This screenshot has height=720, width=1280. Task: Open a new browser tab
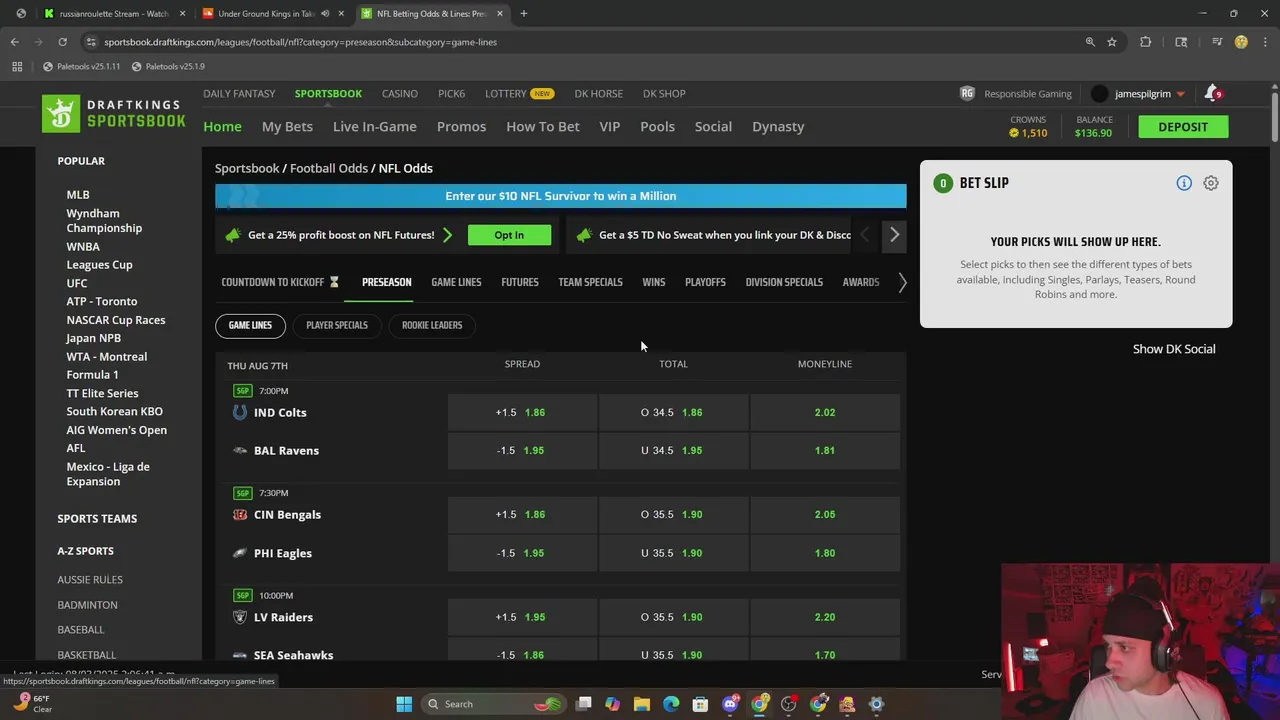click(x=524, y=14)
